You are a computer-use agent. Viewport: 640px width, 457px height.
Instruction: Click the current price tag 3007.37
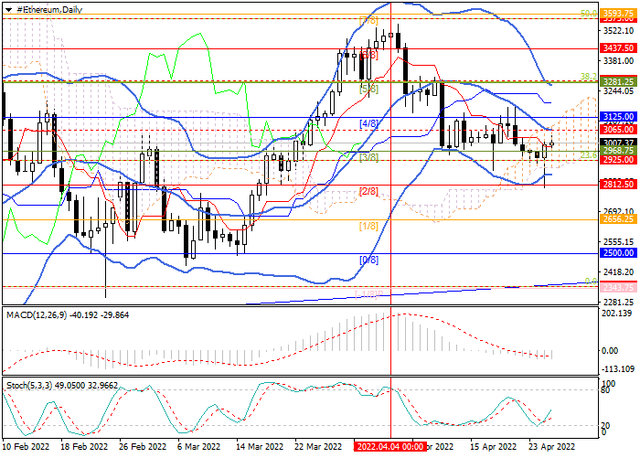618,143
